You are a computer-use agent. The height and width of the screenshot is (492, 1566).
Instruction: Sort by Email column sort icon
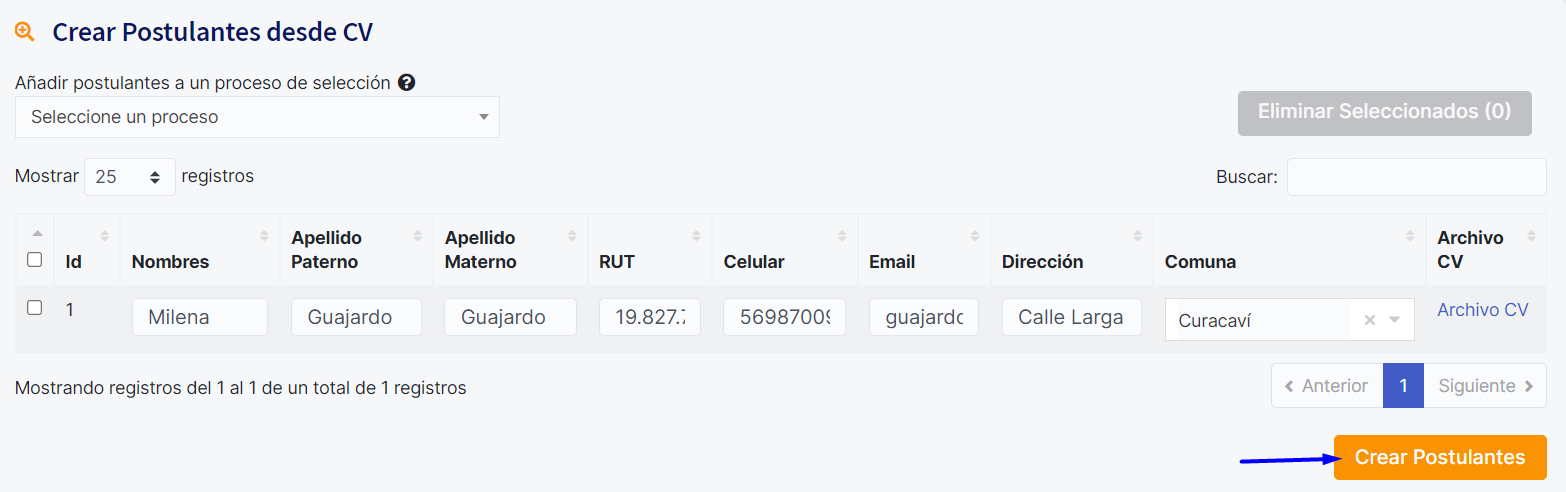click(x=974, y=236)
